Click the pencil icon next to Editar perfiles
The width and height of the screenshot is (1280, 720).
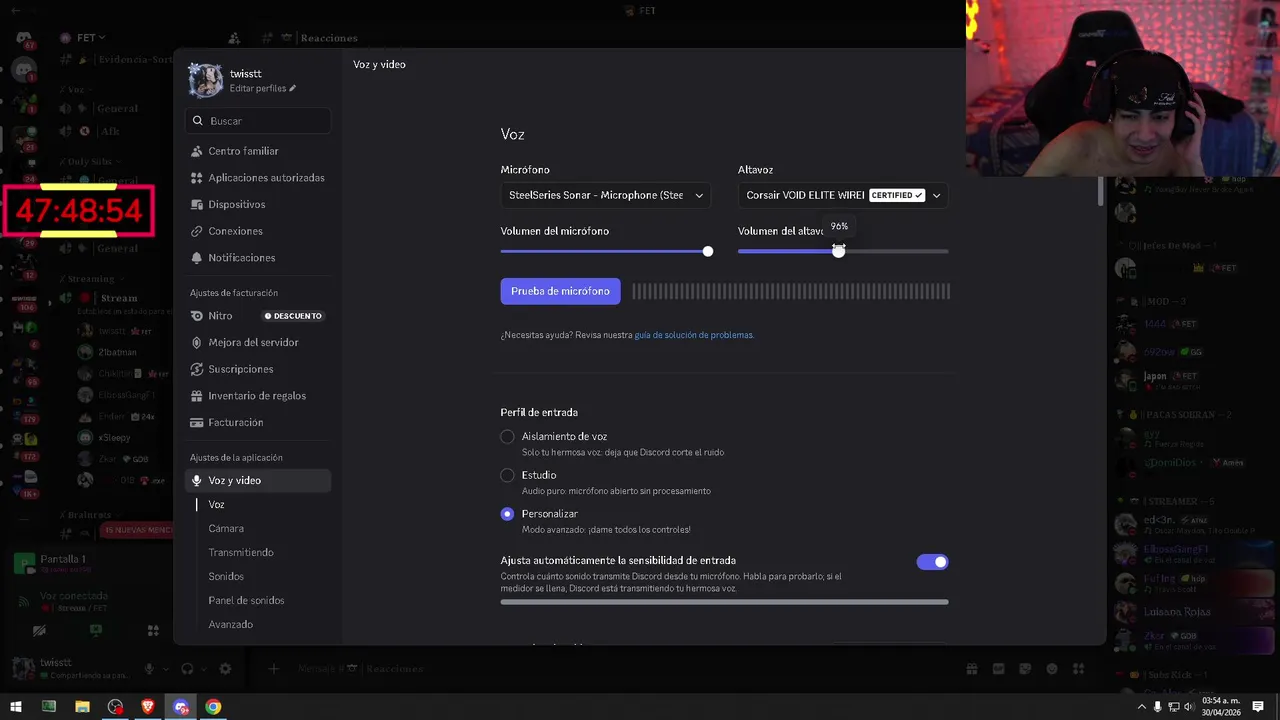pyautogui.click(x=292, y=89)
